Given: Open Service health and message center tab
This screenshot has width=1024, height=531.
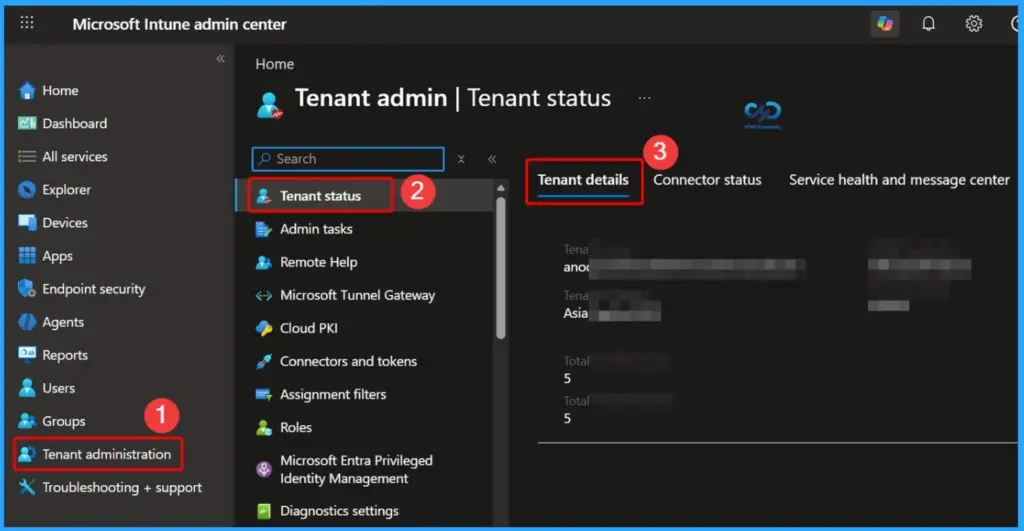Looking at the screenshot, I should click(899, 180).
